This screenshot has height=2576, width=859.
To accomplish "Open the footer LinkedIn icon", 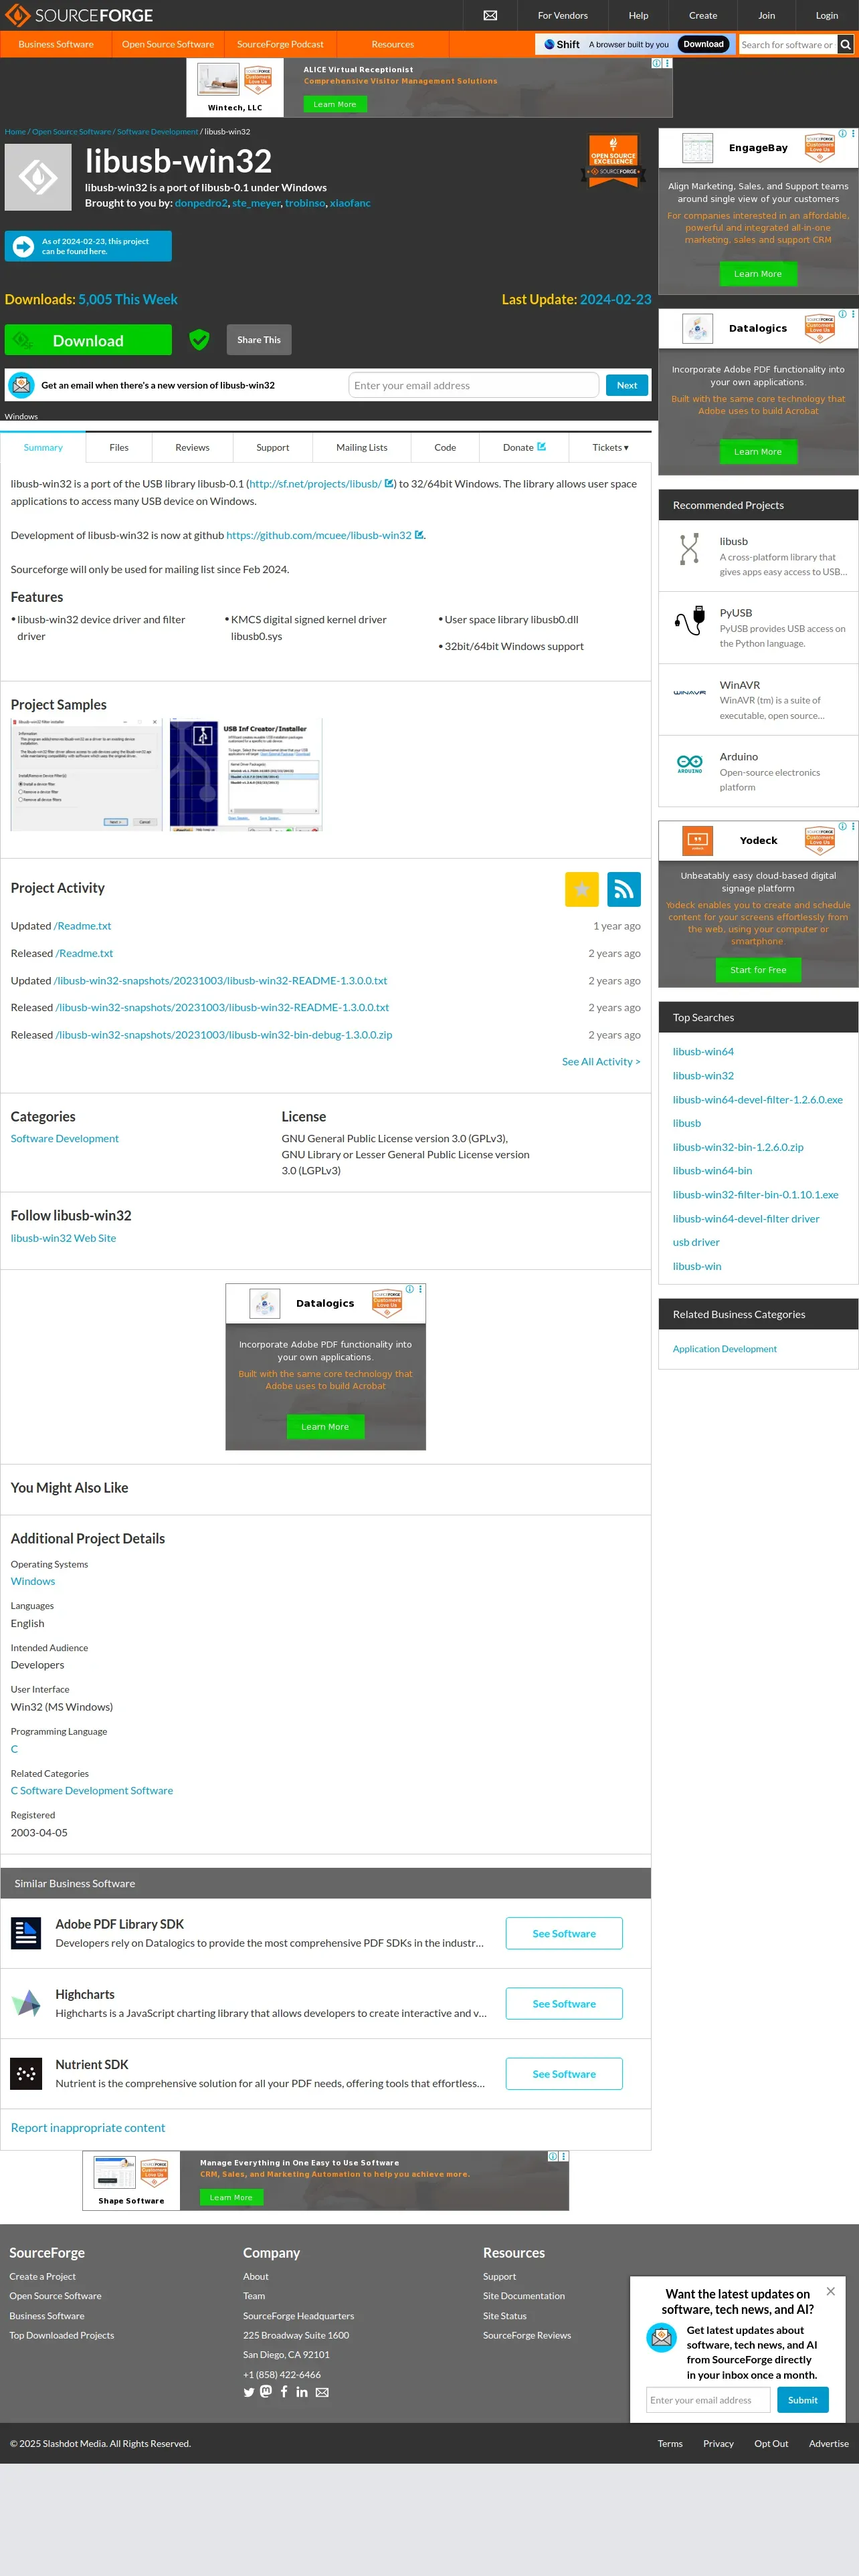I will tap(302, 2392).
